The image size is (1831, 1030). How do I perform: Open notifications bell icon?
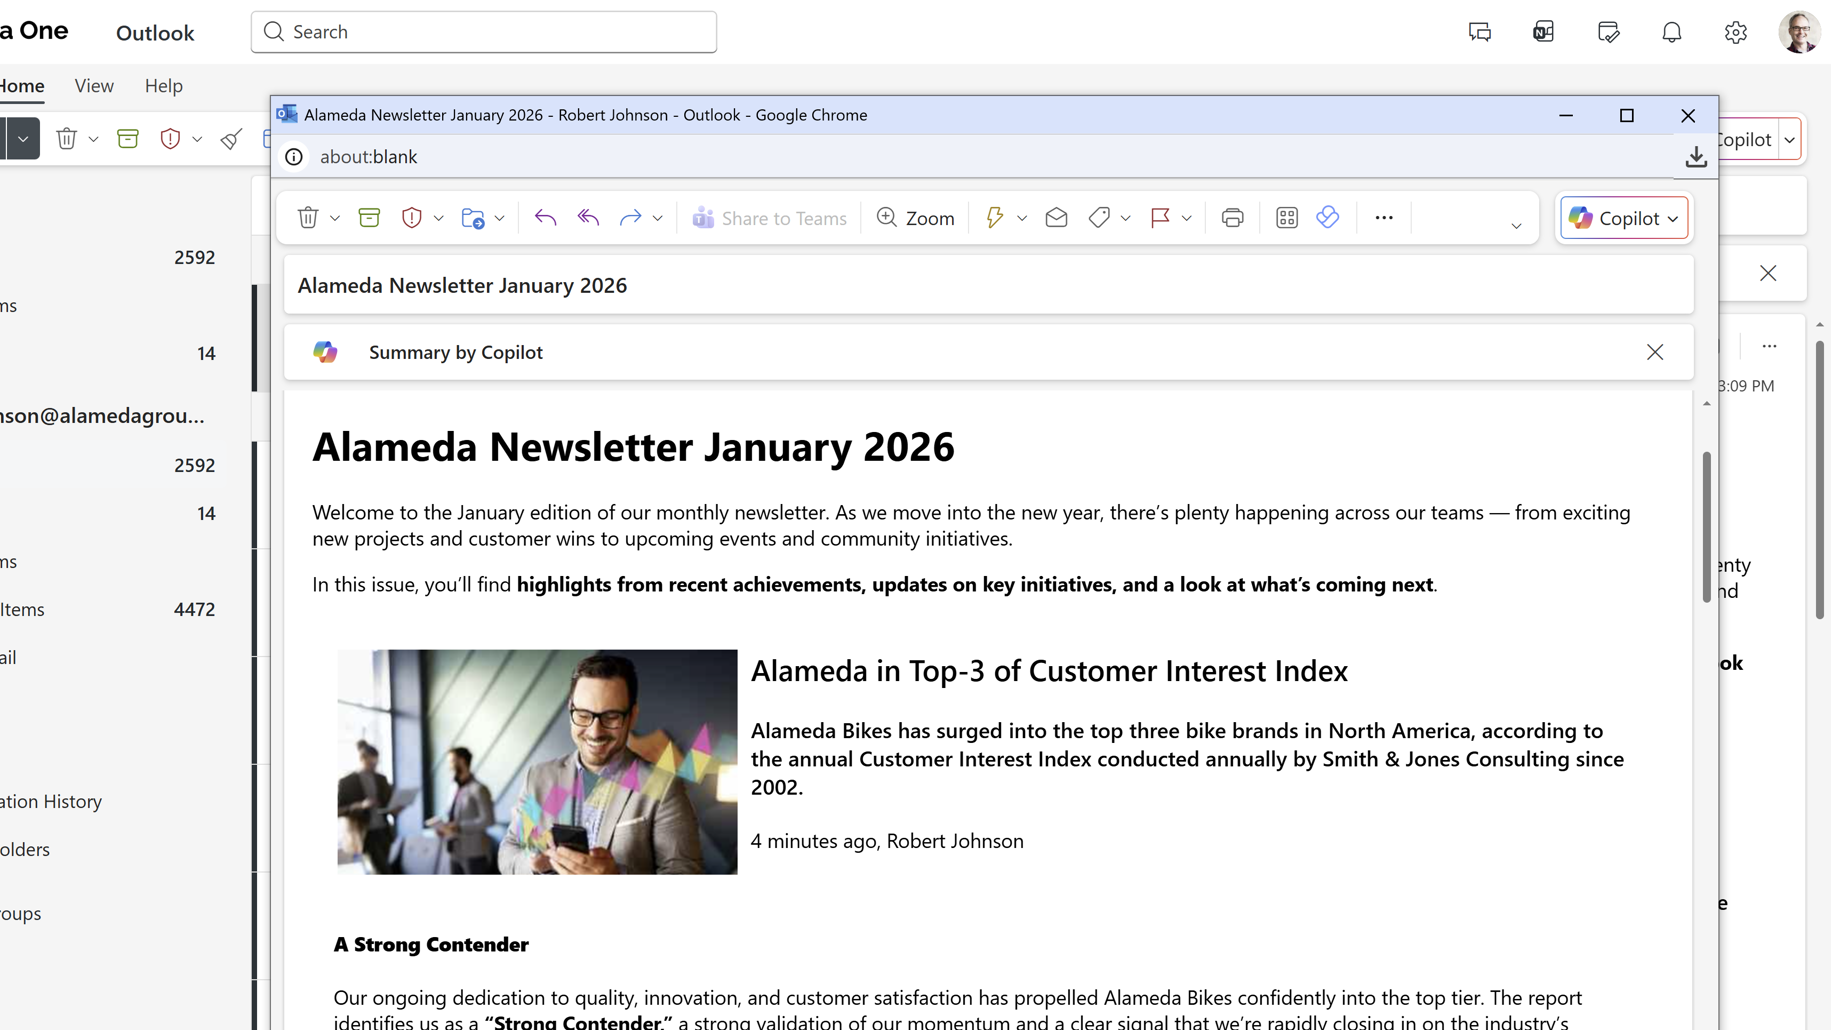tap(1672, 32)
